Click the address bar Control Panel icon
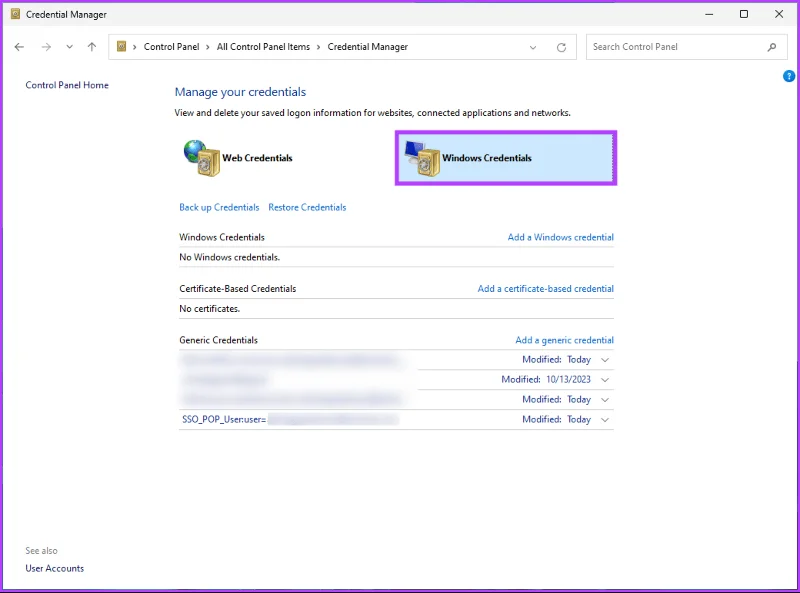Screen dimensions: 800x593 pos(121,46)
